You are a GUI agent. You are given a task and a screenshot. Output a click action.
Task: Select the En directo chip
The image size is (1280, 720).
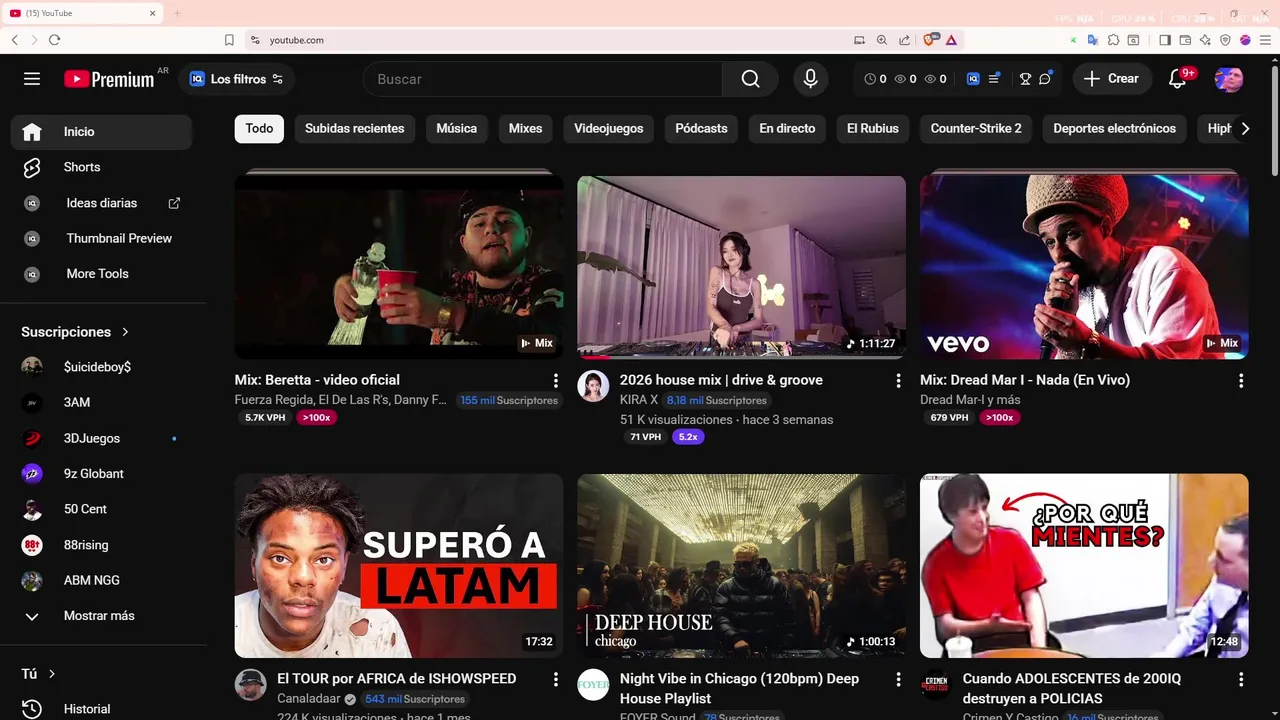click(x=787, y=128)
